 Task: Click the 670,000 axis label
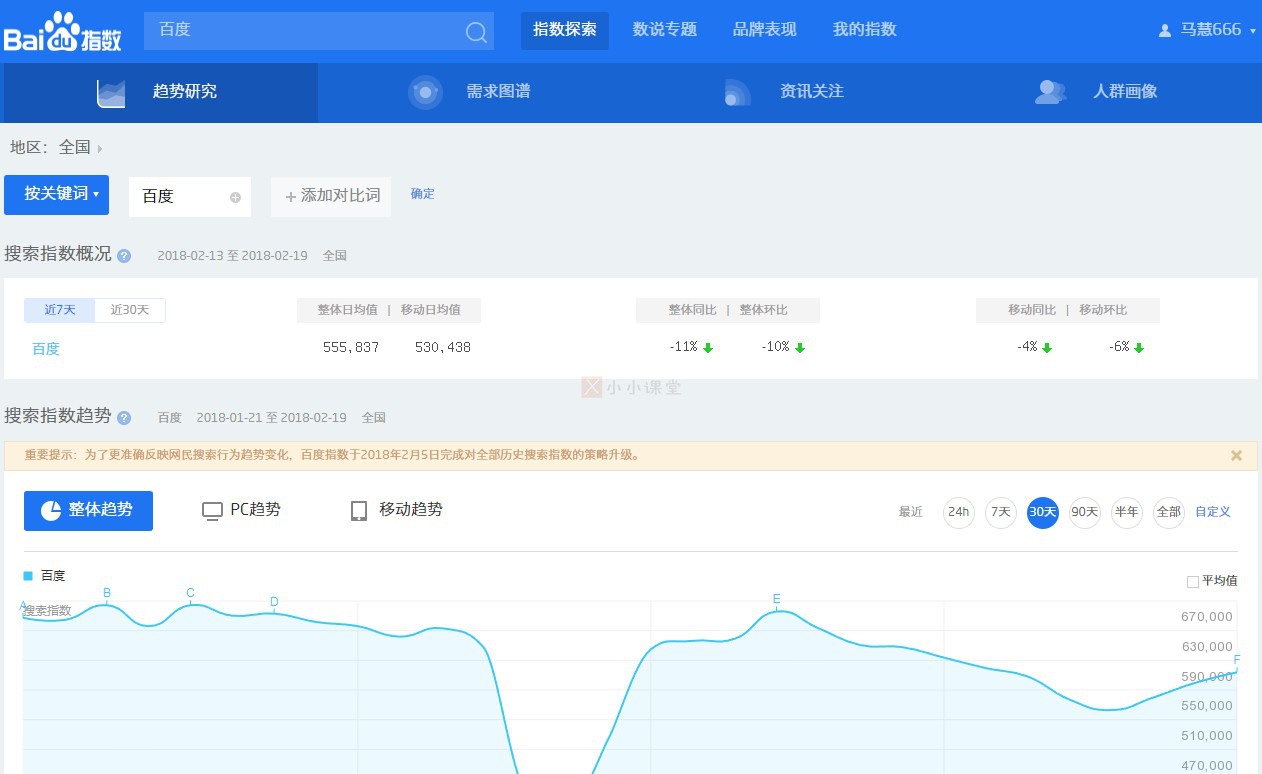coord(1207,617)
